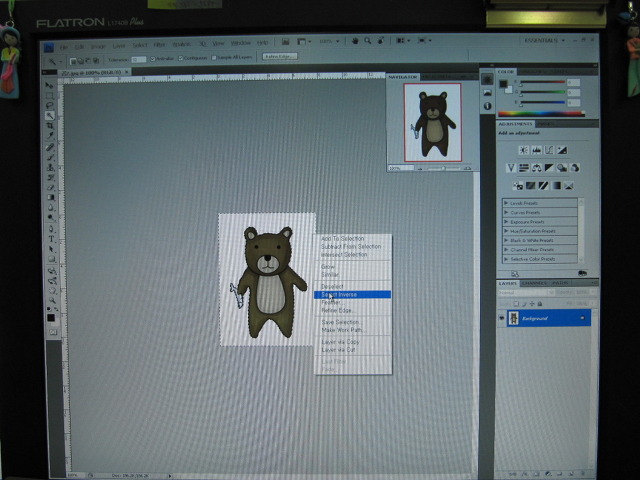The width and height of the screenshot is (640, 480).
Task: Click the bear thumbnail in Navigator
Action: coord(433,122)
